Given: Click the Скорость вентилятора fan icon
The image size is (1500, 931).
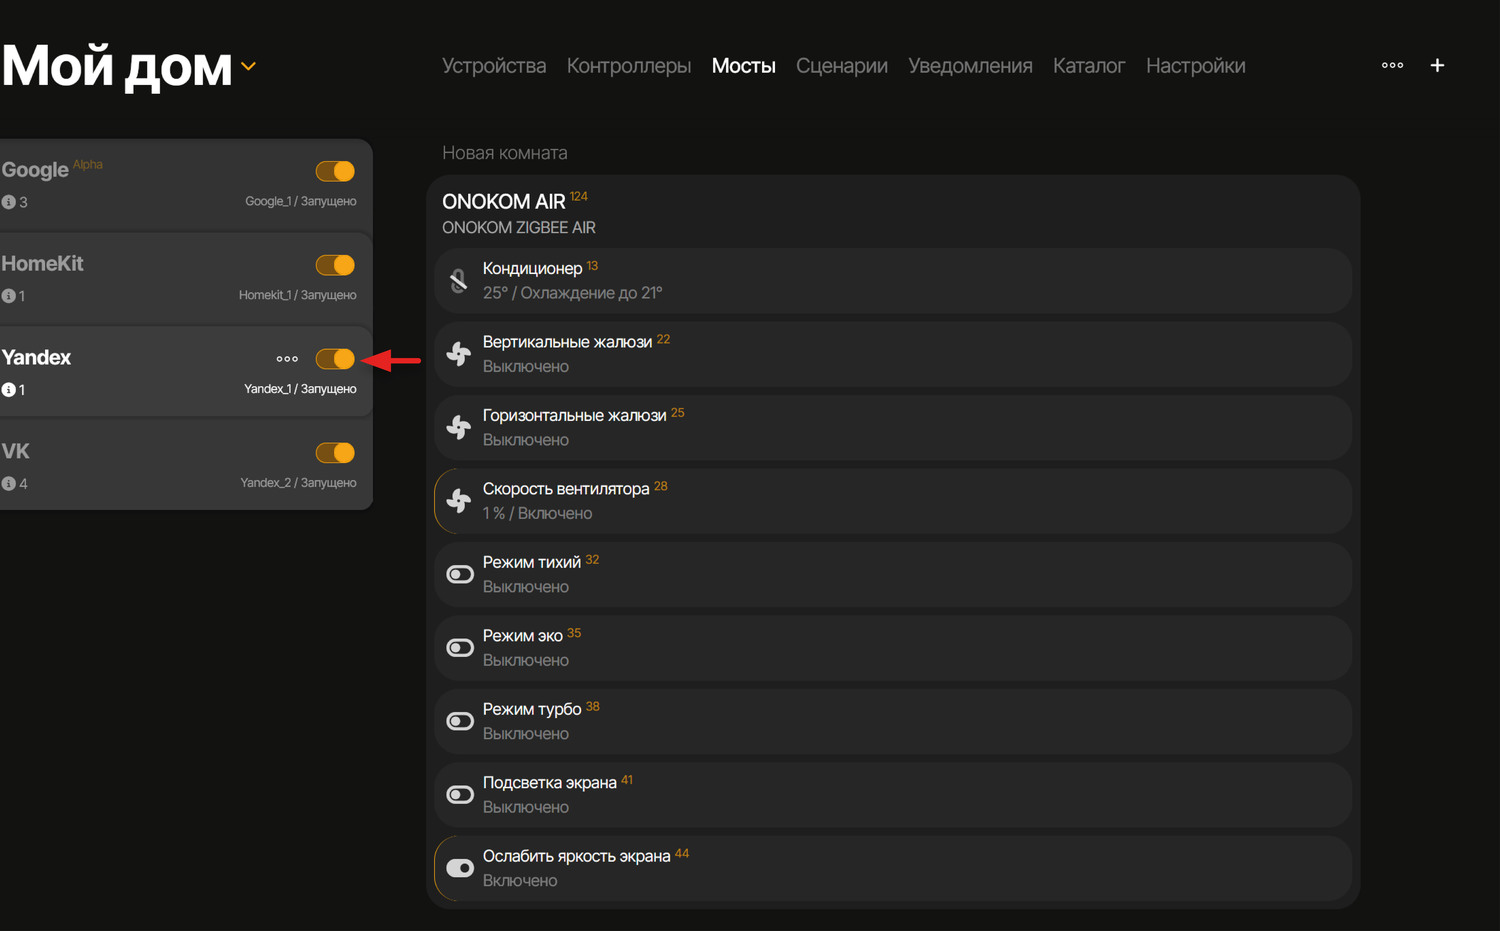Looking at the screenshot, I should (x=459, y=501).
